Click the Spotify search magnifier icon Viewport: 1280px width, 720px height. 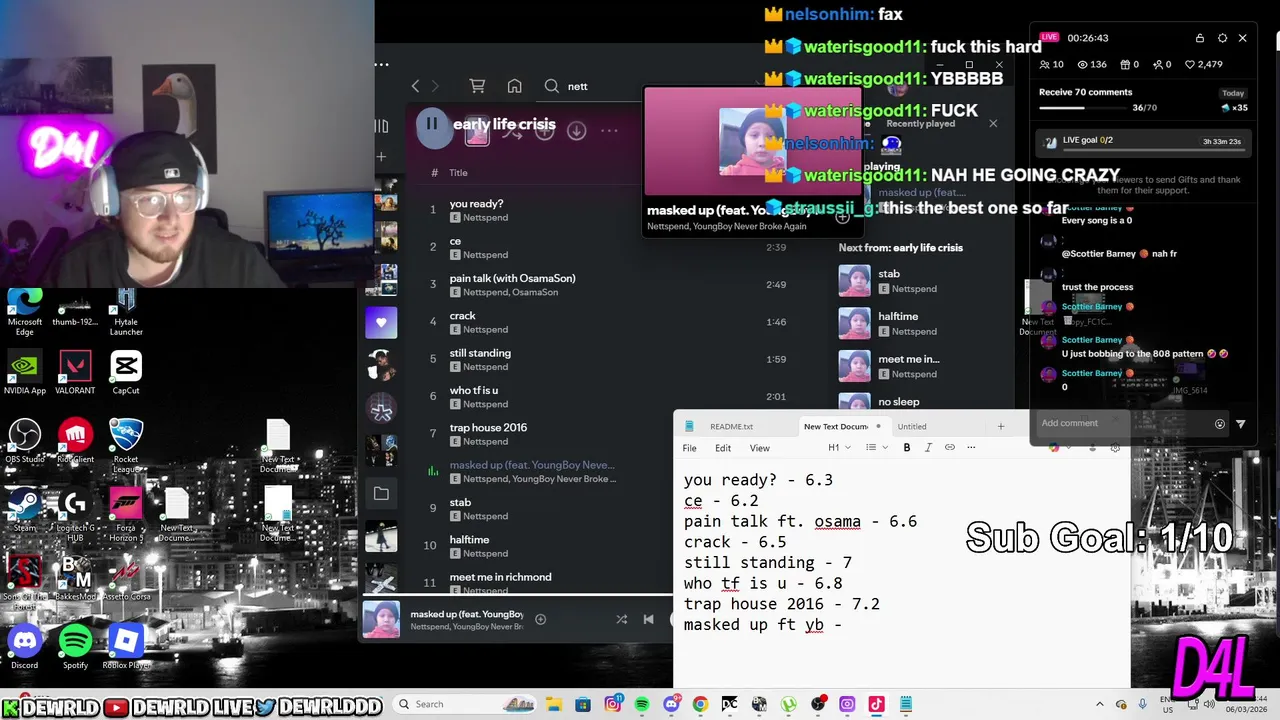(551, 86)
